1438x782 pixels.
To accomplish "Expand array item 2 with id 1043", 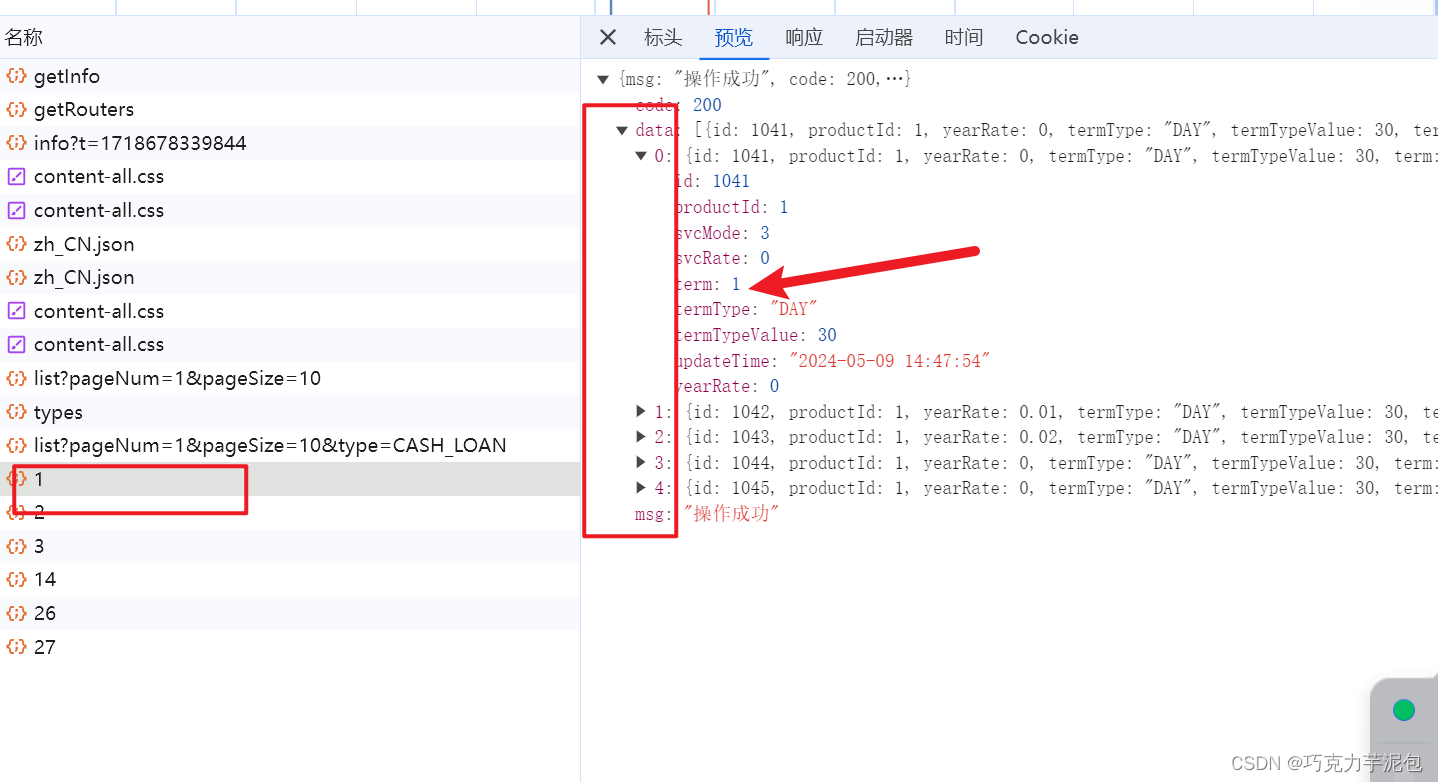I will [642, 437].
